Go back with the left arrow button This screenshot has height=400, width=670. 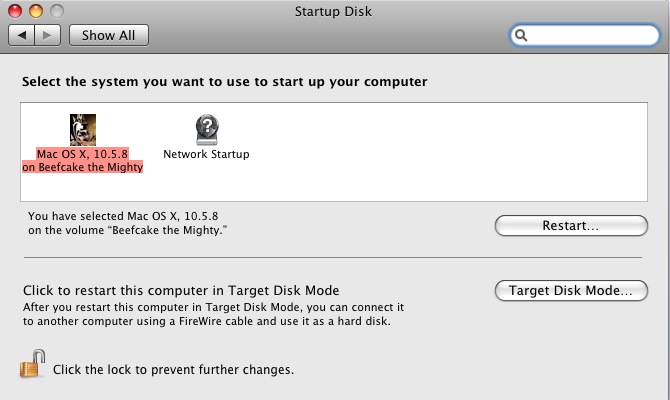21,35
